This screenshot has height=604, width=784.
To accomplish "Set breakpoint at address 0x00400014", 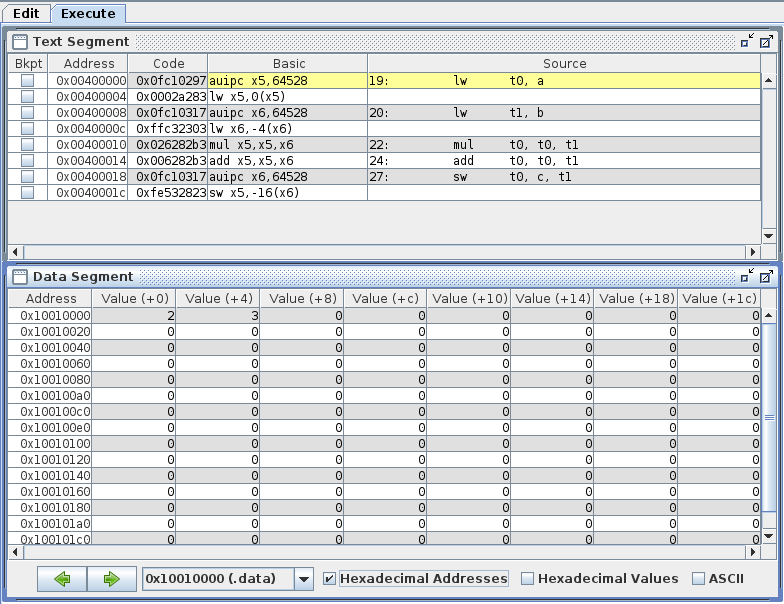I will tap(28, 160).
